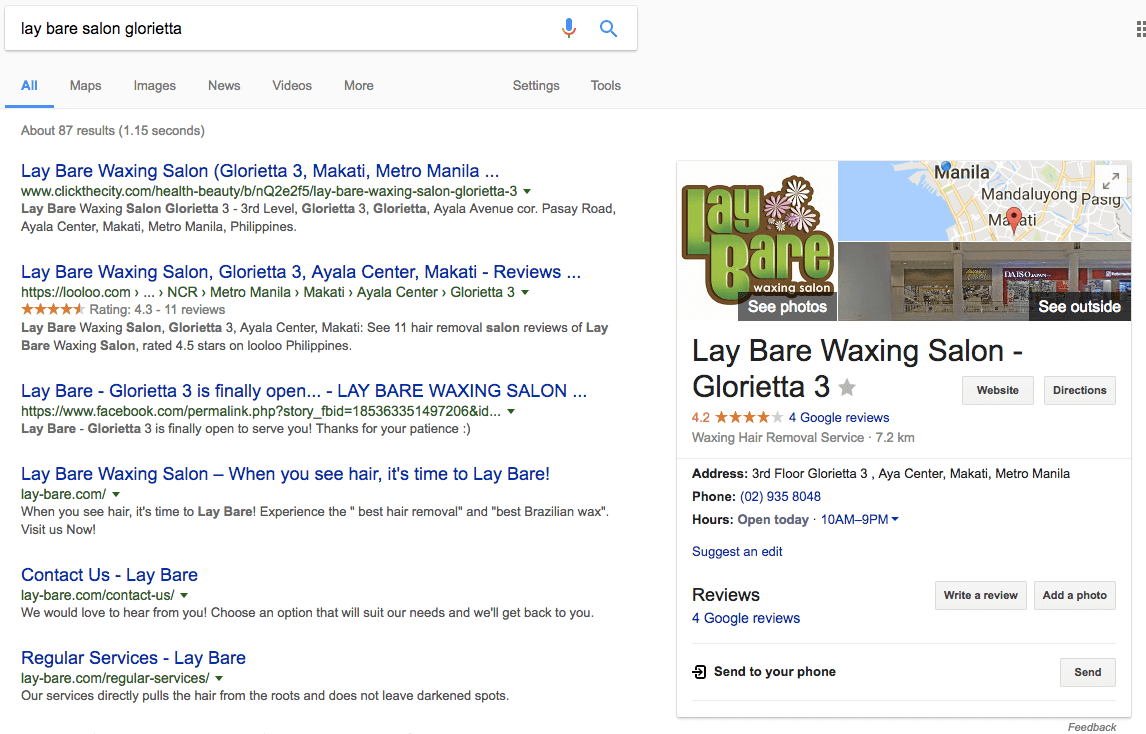Open the Settings menu

coord(536,86)
